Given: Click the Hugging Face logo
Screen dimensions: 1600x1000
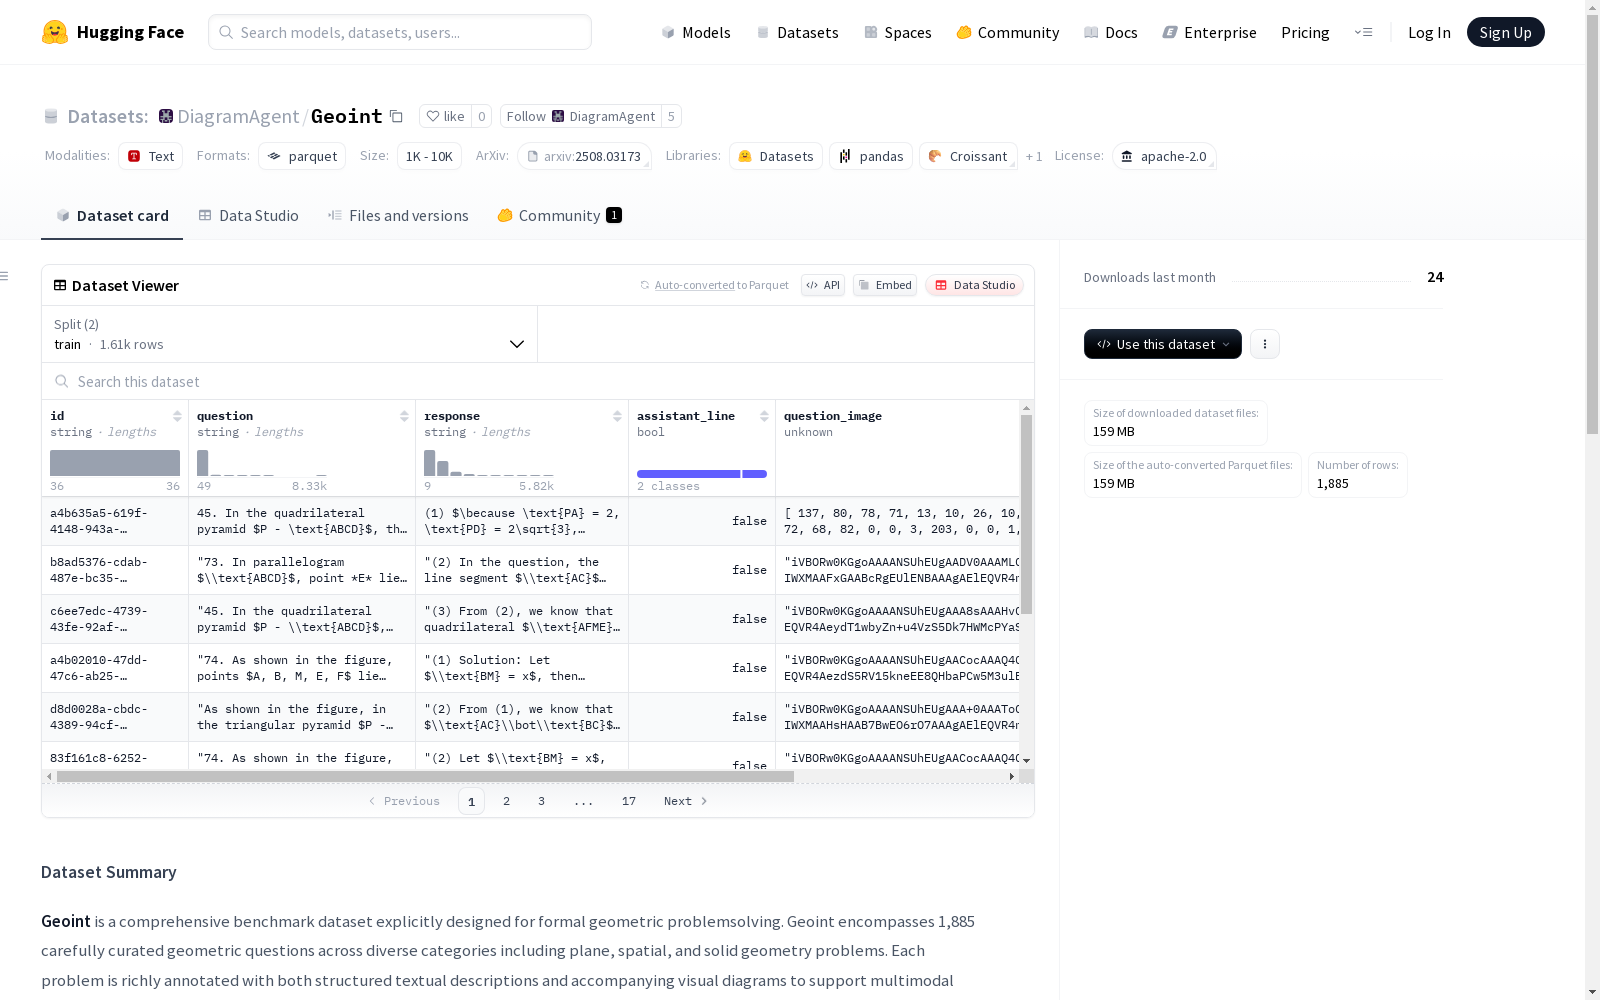Looking at the screenshot, I should [x=112, y=32].
